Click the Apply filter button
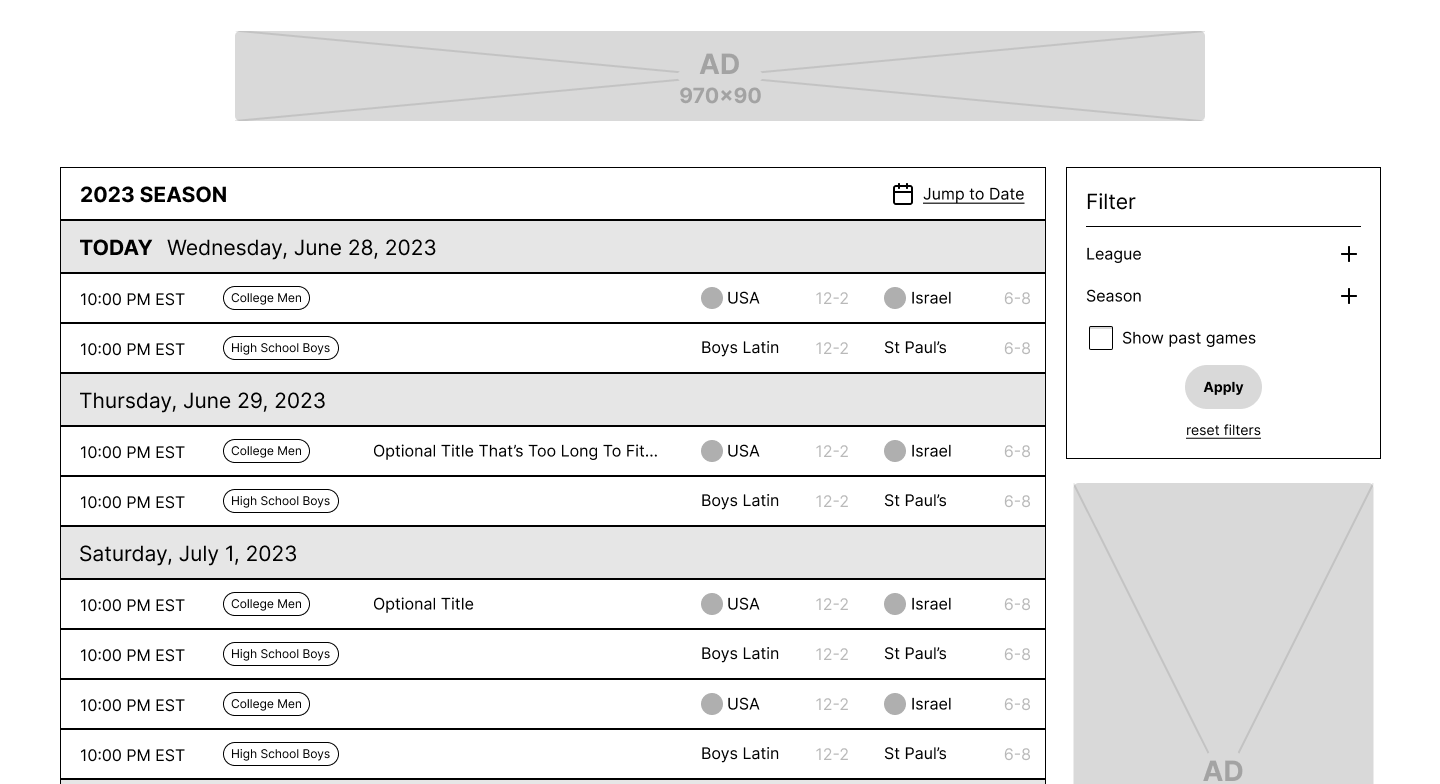The height and width of the screenshot is (784, 1440). tap(1223, 387)
